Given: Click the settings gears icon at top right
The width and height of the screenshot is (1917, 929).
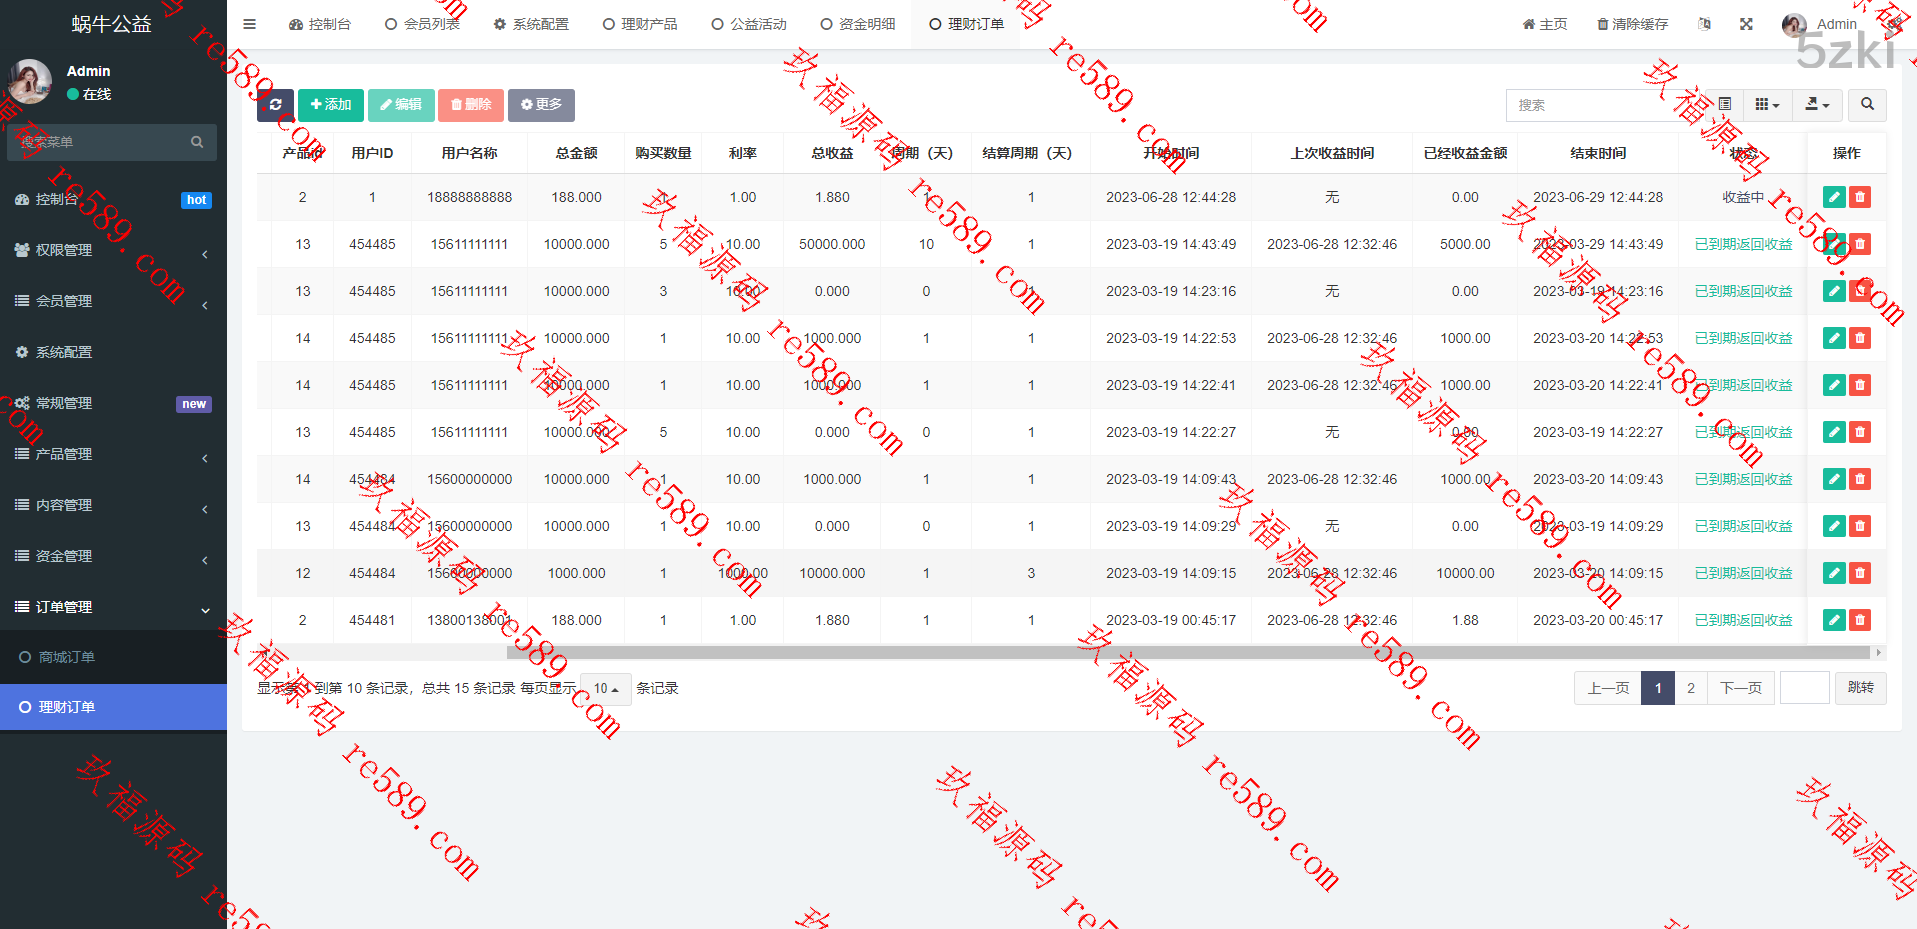Looking at the screenshot, I should coord(1894,24).
